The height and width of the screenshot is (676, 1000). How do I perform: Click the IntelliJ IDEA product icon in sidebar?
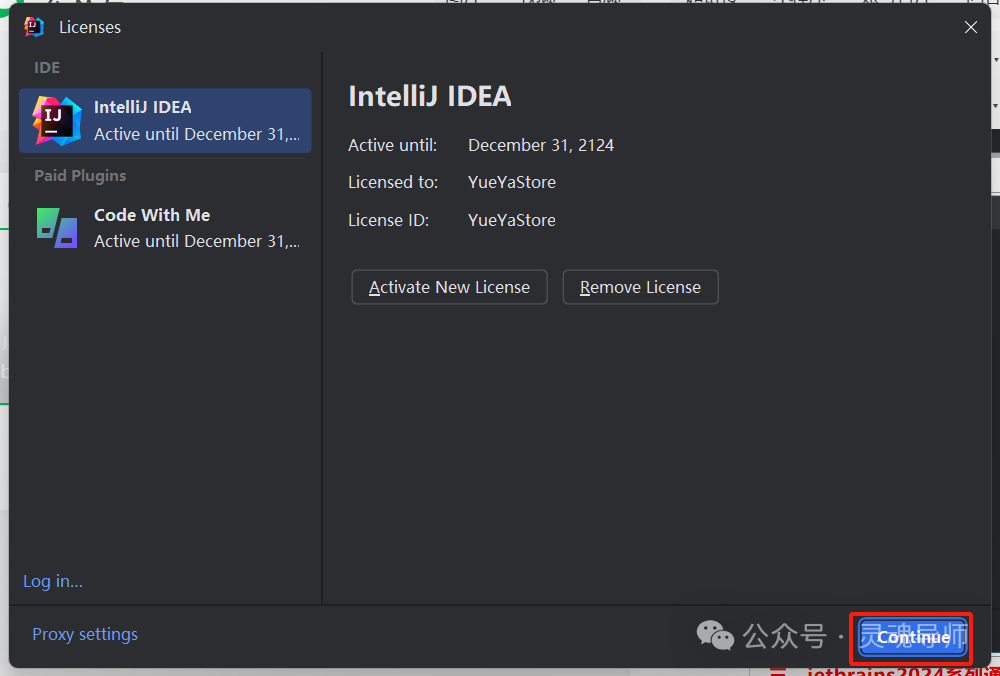pos(57,121)
